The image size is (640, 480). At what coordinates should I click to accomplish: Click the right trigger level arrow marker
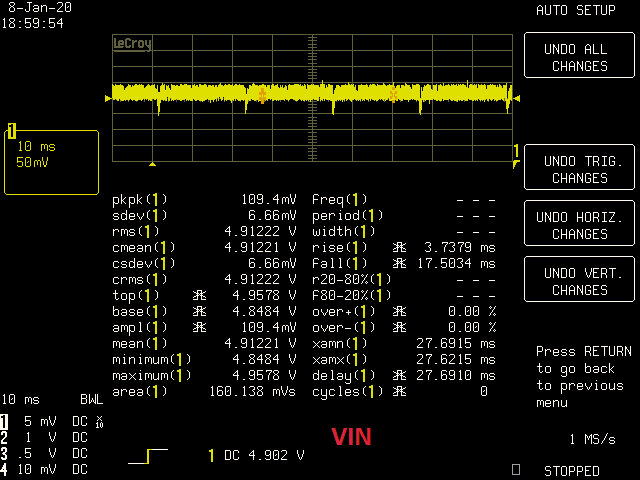tap(517, 98)
